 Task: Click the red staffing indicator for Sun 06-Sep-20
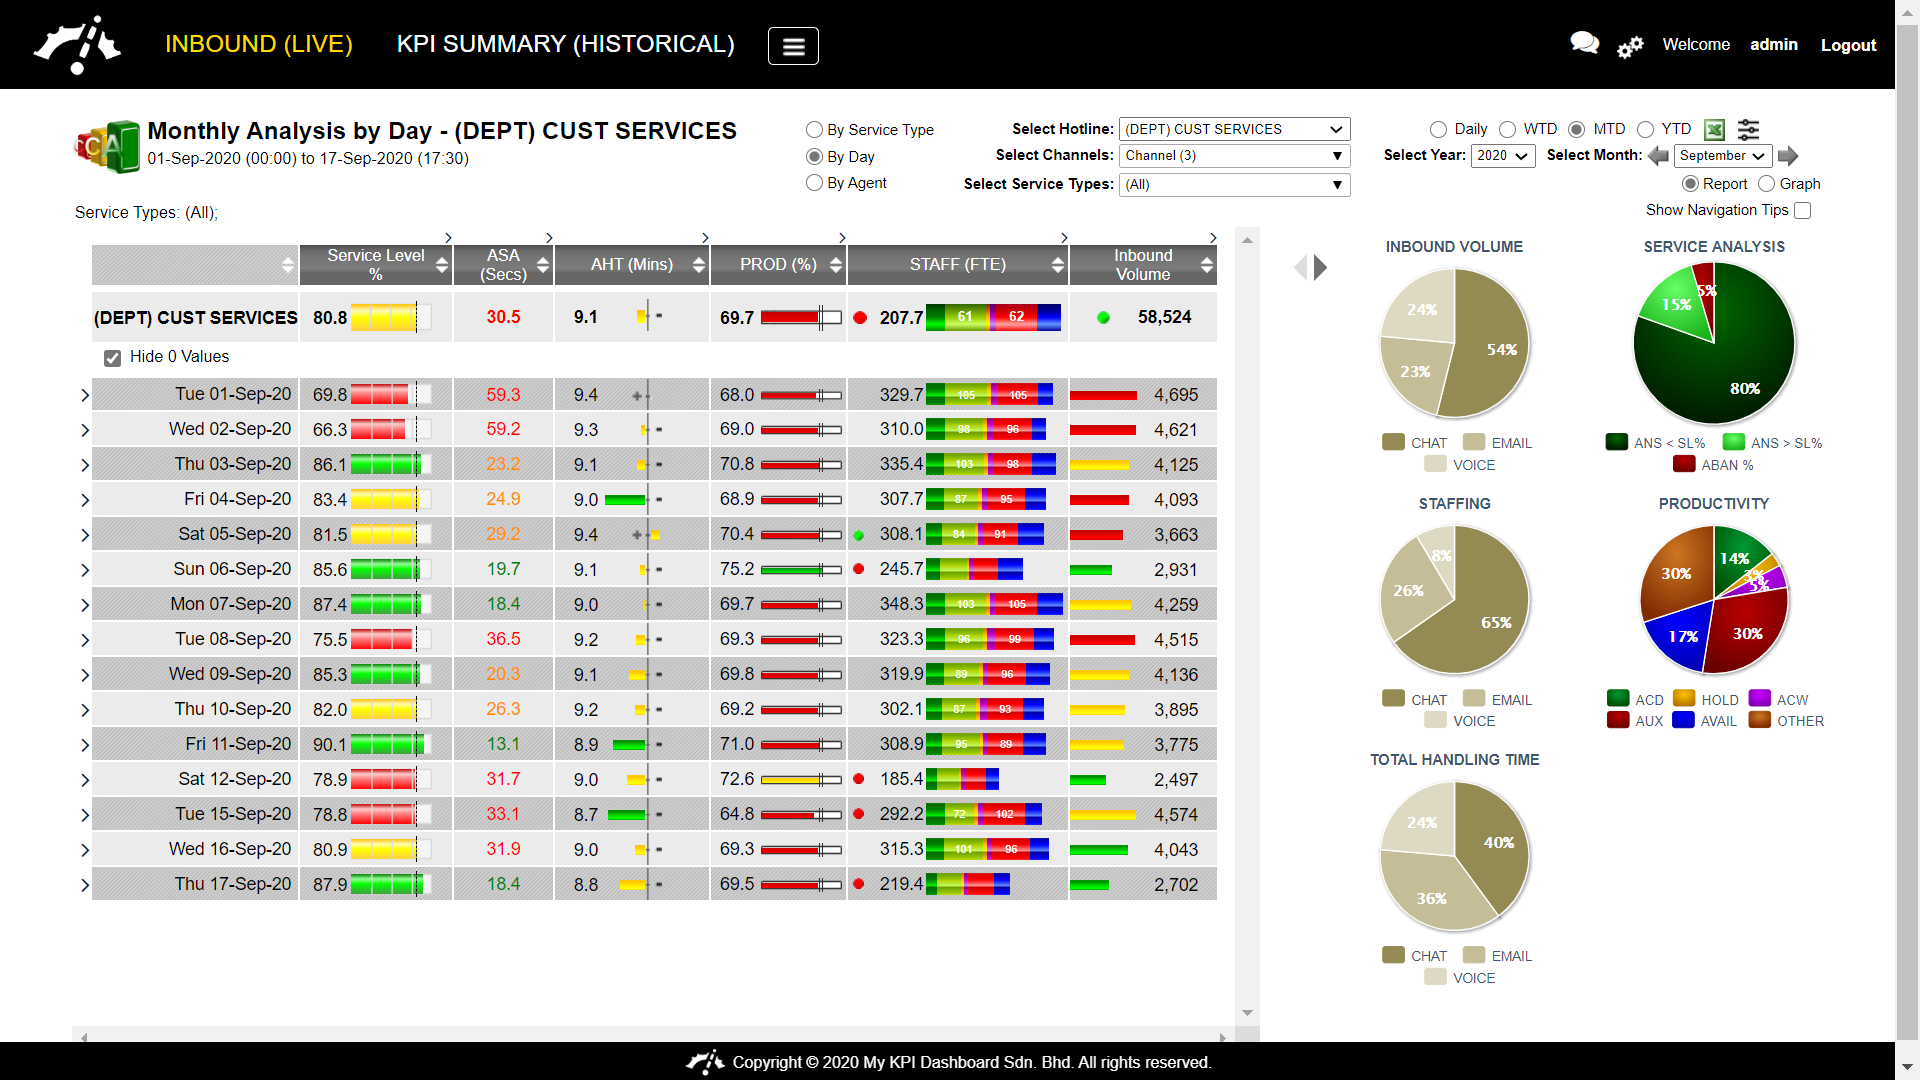pos(859,569)
